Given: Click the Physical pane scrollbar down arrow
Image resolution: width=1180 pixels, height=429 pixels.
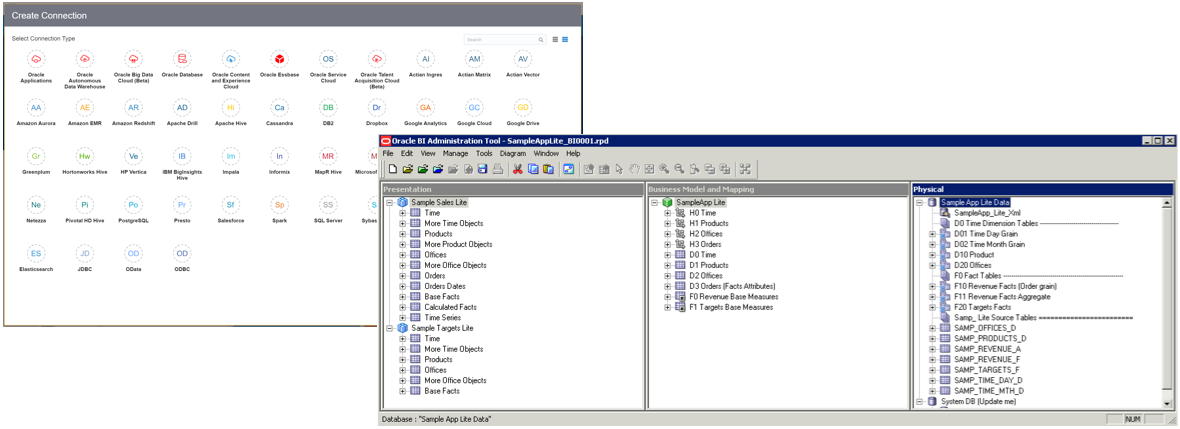Looking at the screenshot, I should [x=1167, y=403].
